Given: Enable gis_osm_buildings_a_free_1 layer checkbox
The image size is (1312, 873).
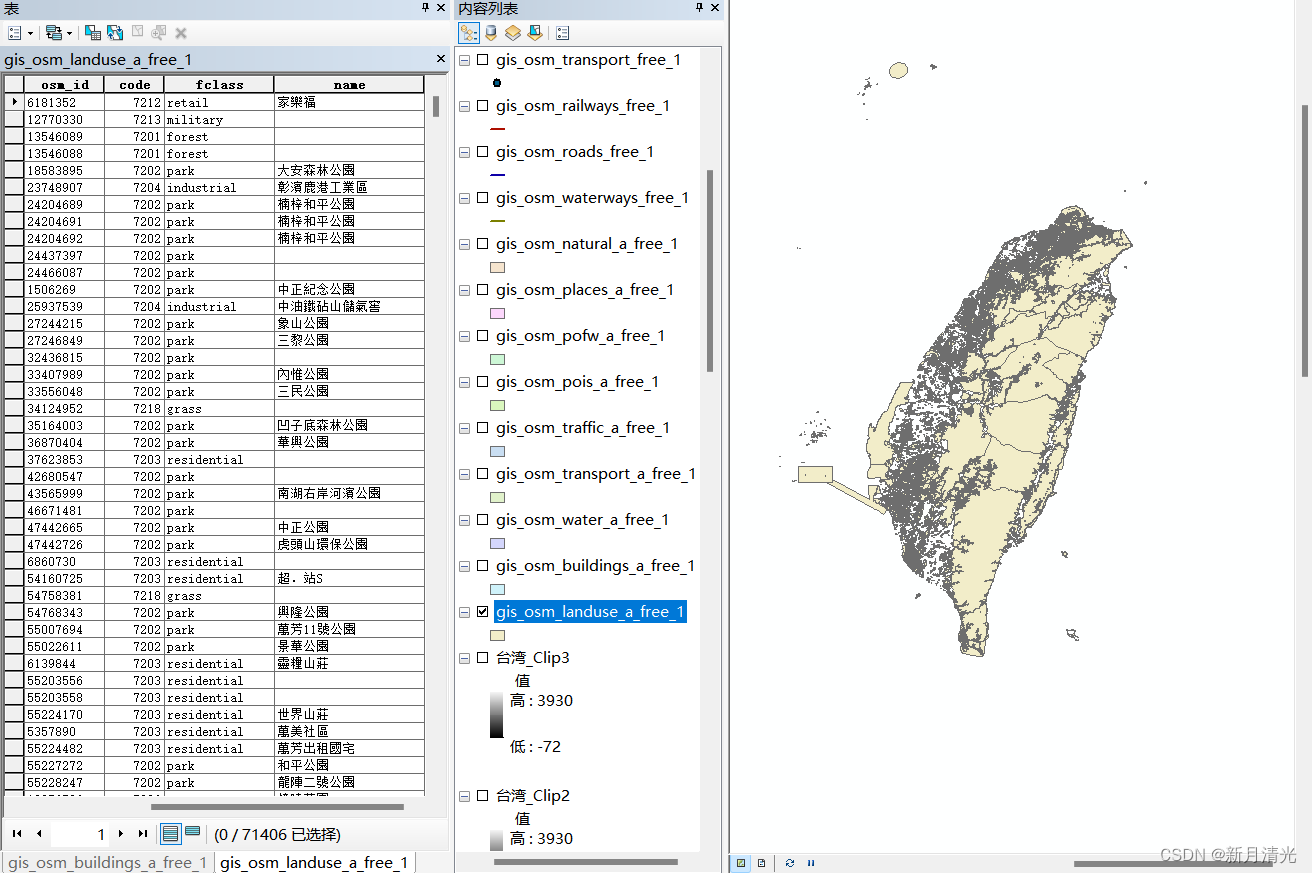Looking at the screenshot, I should [x=483, y=566].
